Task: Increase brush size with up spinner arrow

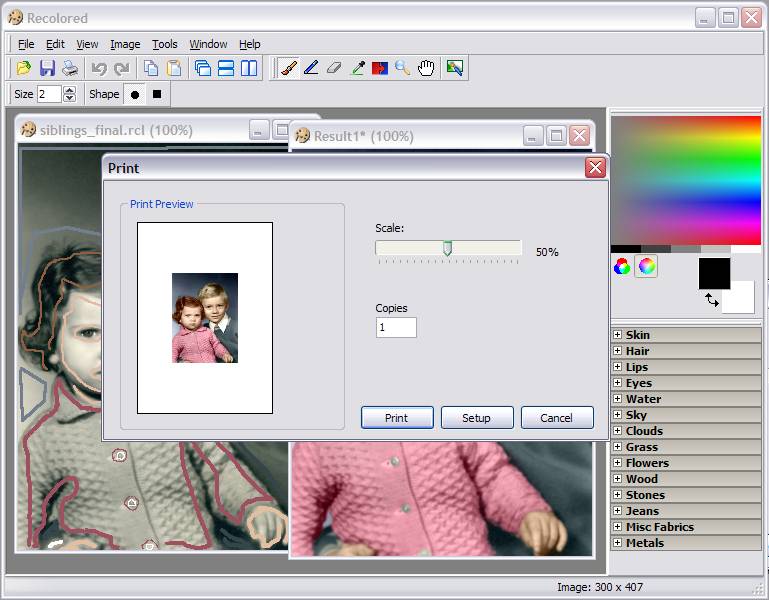Action: point(70,90)
